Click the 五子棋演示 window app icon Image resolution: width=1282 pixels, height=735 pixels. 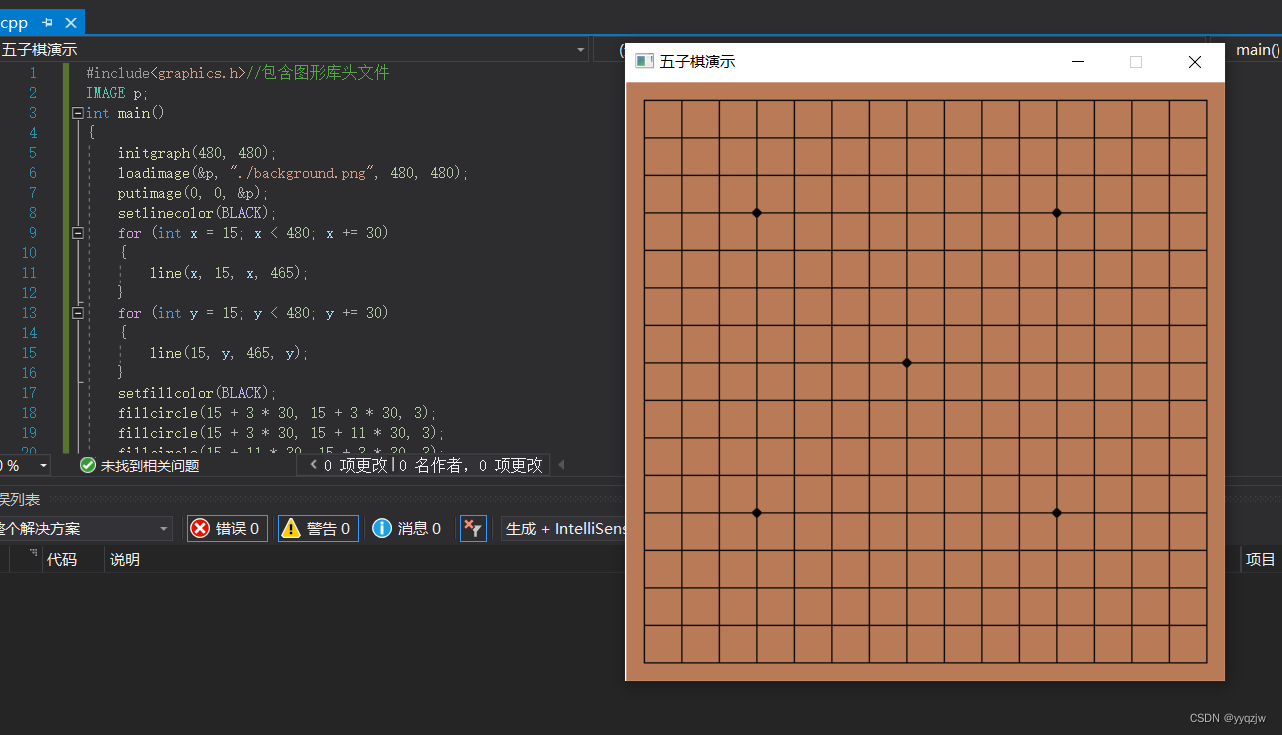point(644,62)
